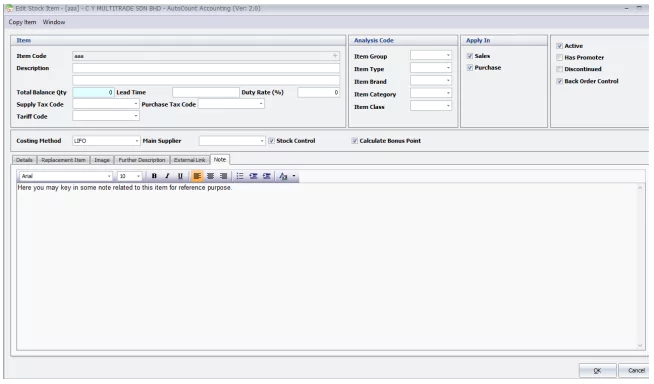Click the second Description line field
Viewport: 654px width, 384px height.
(x=206, y=80)
